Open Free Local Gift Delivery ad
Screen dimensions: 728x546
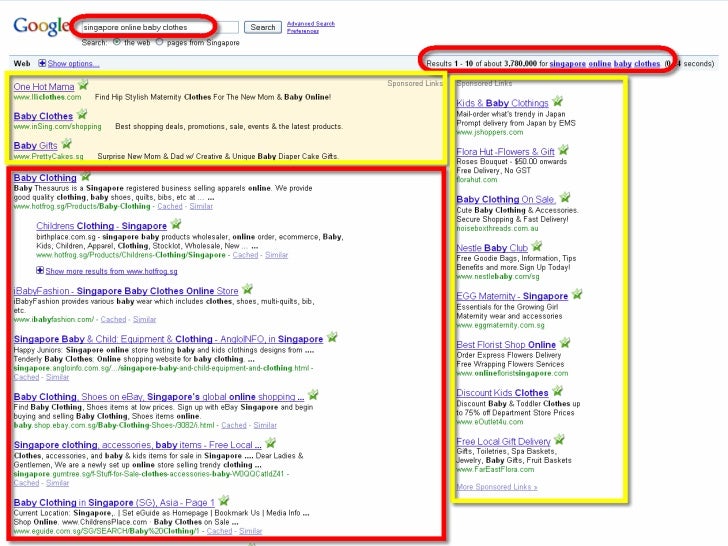point(503,442)
